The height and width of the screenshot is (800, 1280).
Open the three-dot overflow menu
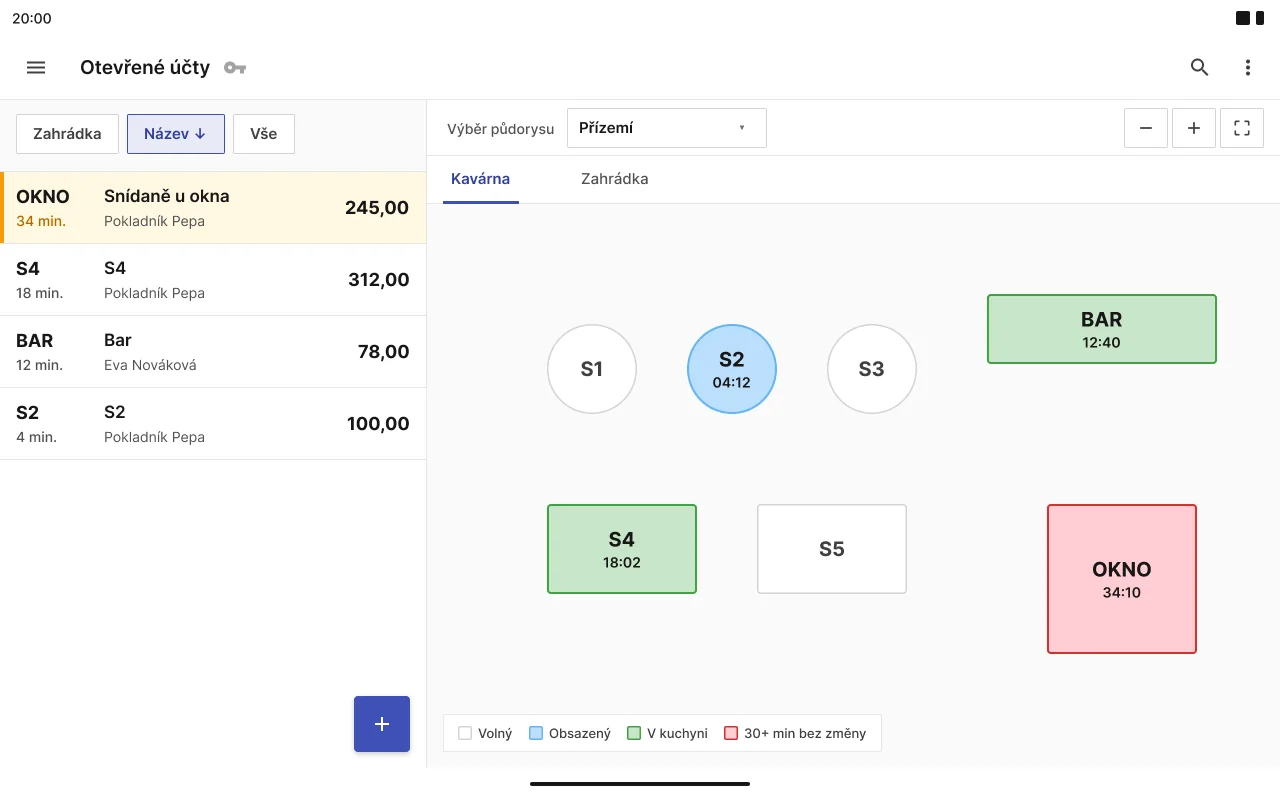tap(1248, 68)
